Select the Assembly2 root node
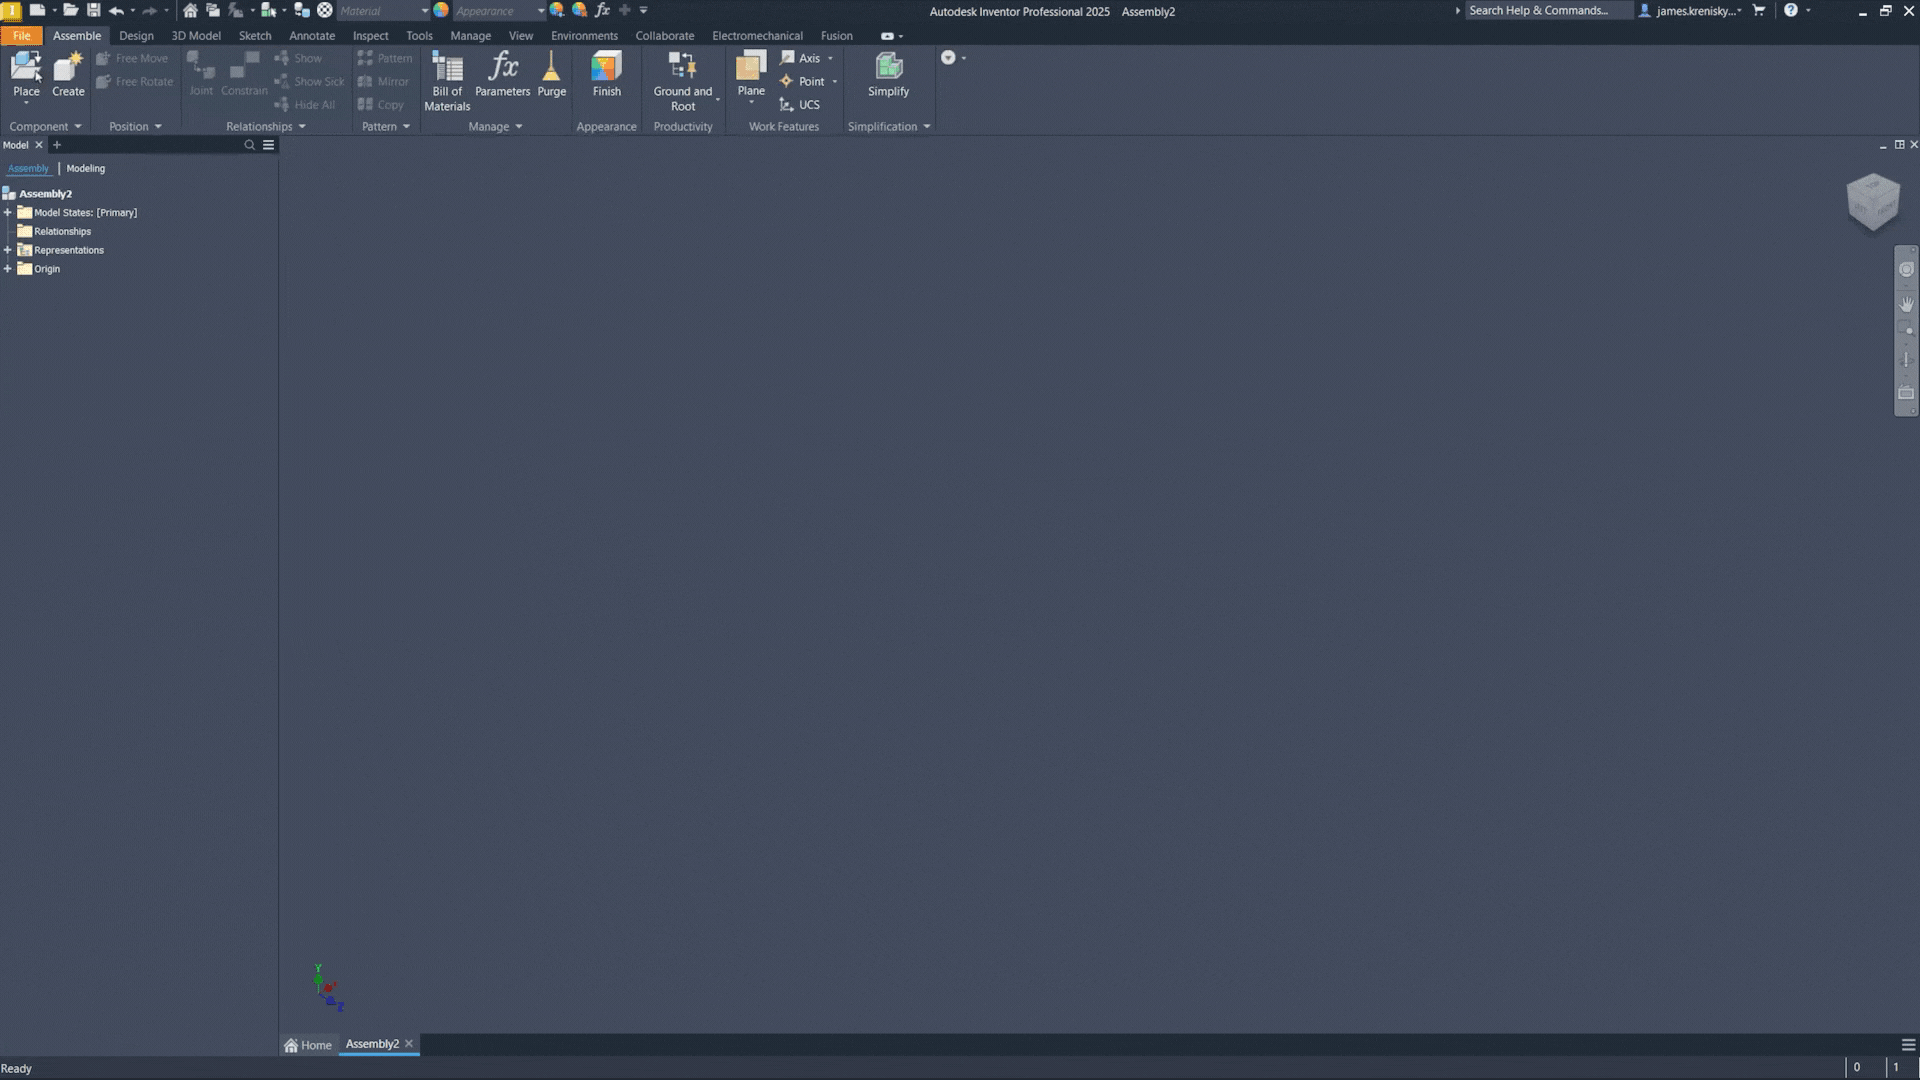 coord(45,193)
